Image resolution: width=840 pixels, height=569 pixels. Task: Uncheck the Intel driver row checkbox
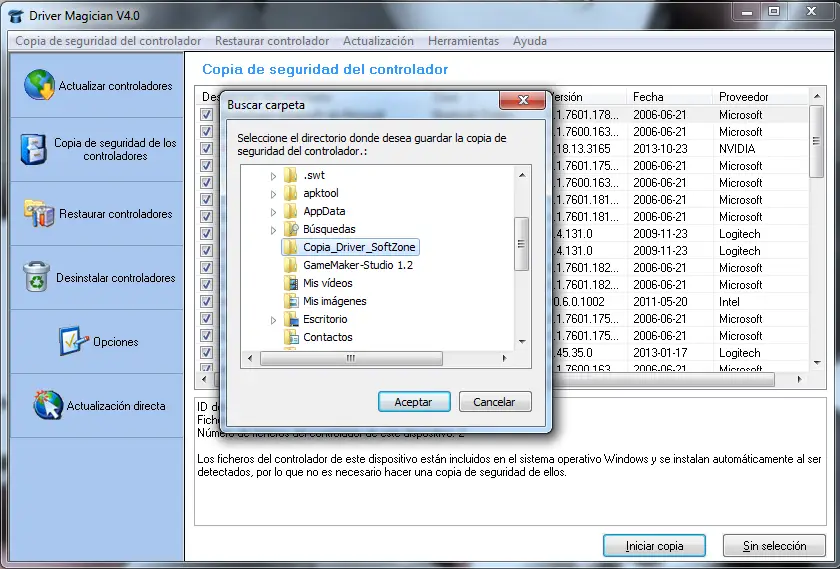[x=206, y=302]
